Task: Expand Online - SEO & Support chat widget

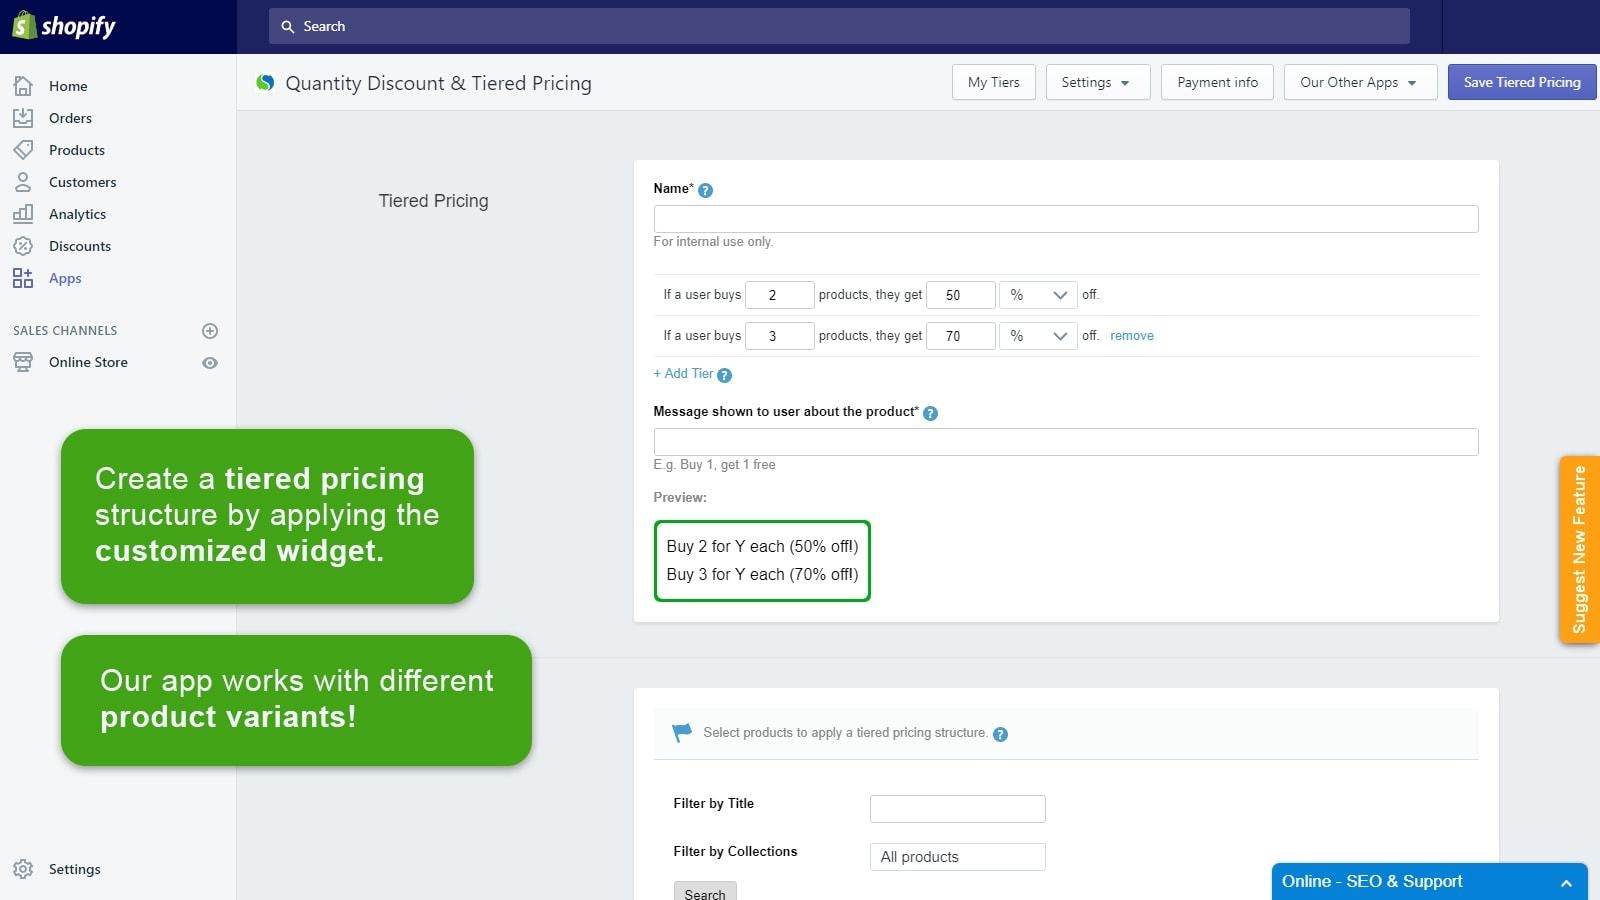Action: [x=1429, y=881]
